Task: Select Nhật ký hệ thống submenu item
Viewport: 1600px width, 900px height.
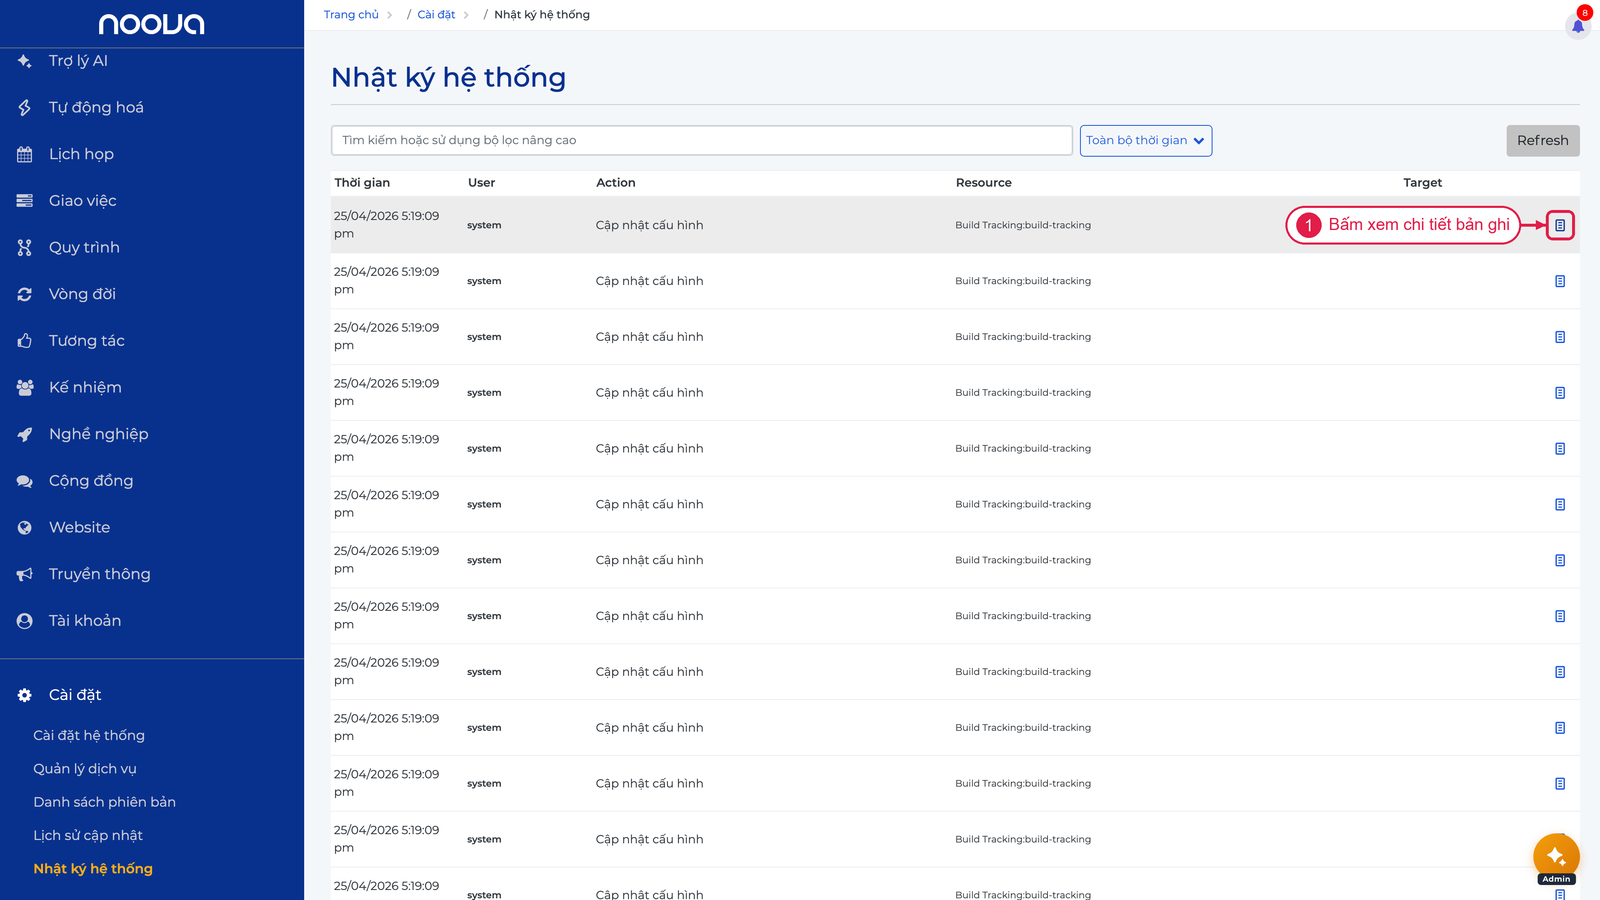Action: 93,869
